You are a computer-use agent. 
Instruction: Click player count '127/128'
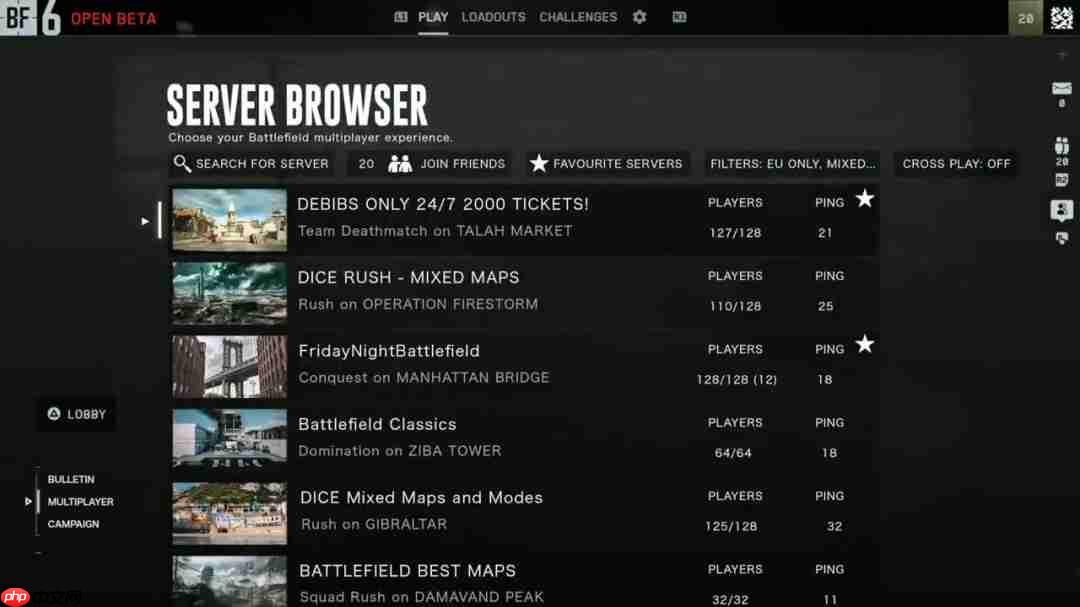coord(735,233)
